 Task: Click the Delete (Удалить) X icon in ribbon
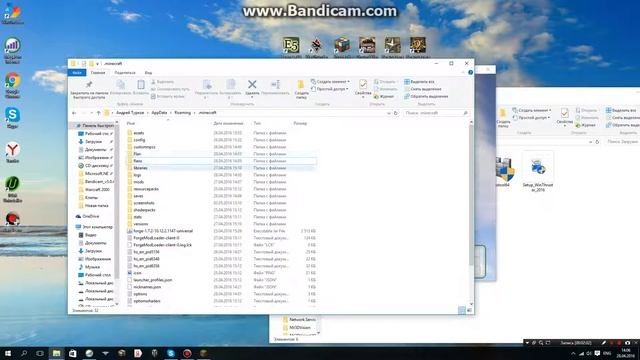tap(252, 84)
